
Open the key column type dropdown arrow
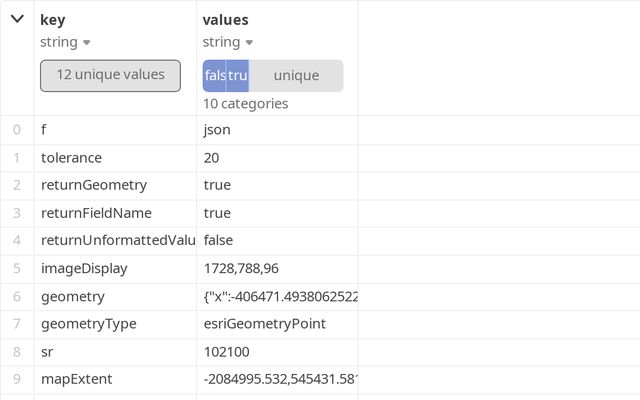87,43
